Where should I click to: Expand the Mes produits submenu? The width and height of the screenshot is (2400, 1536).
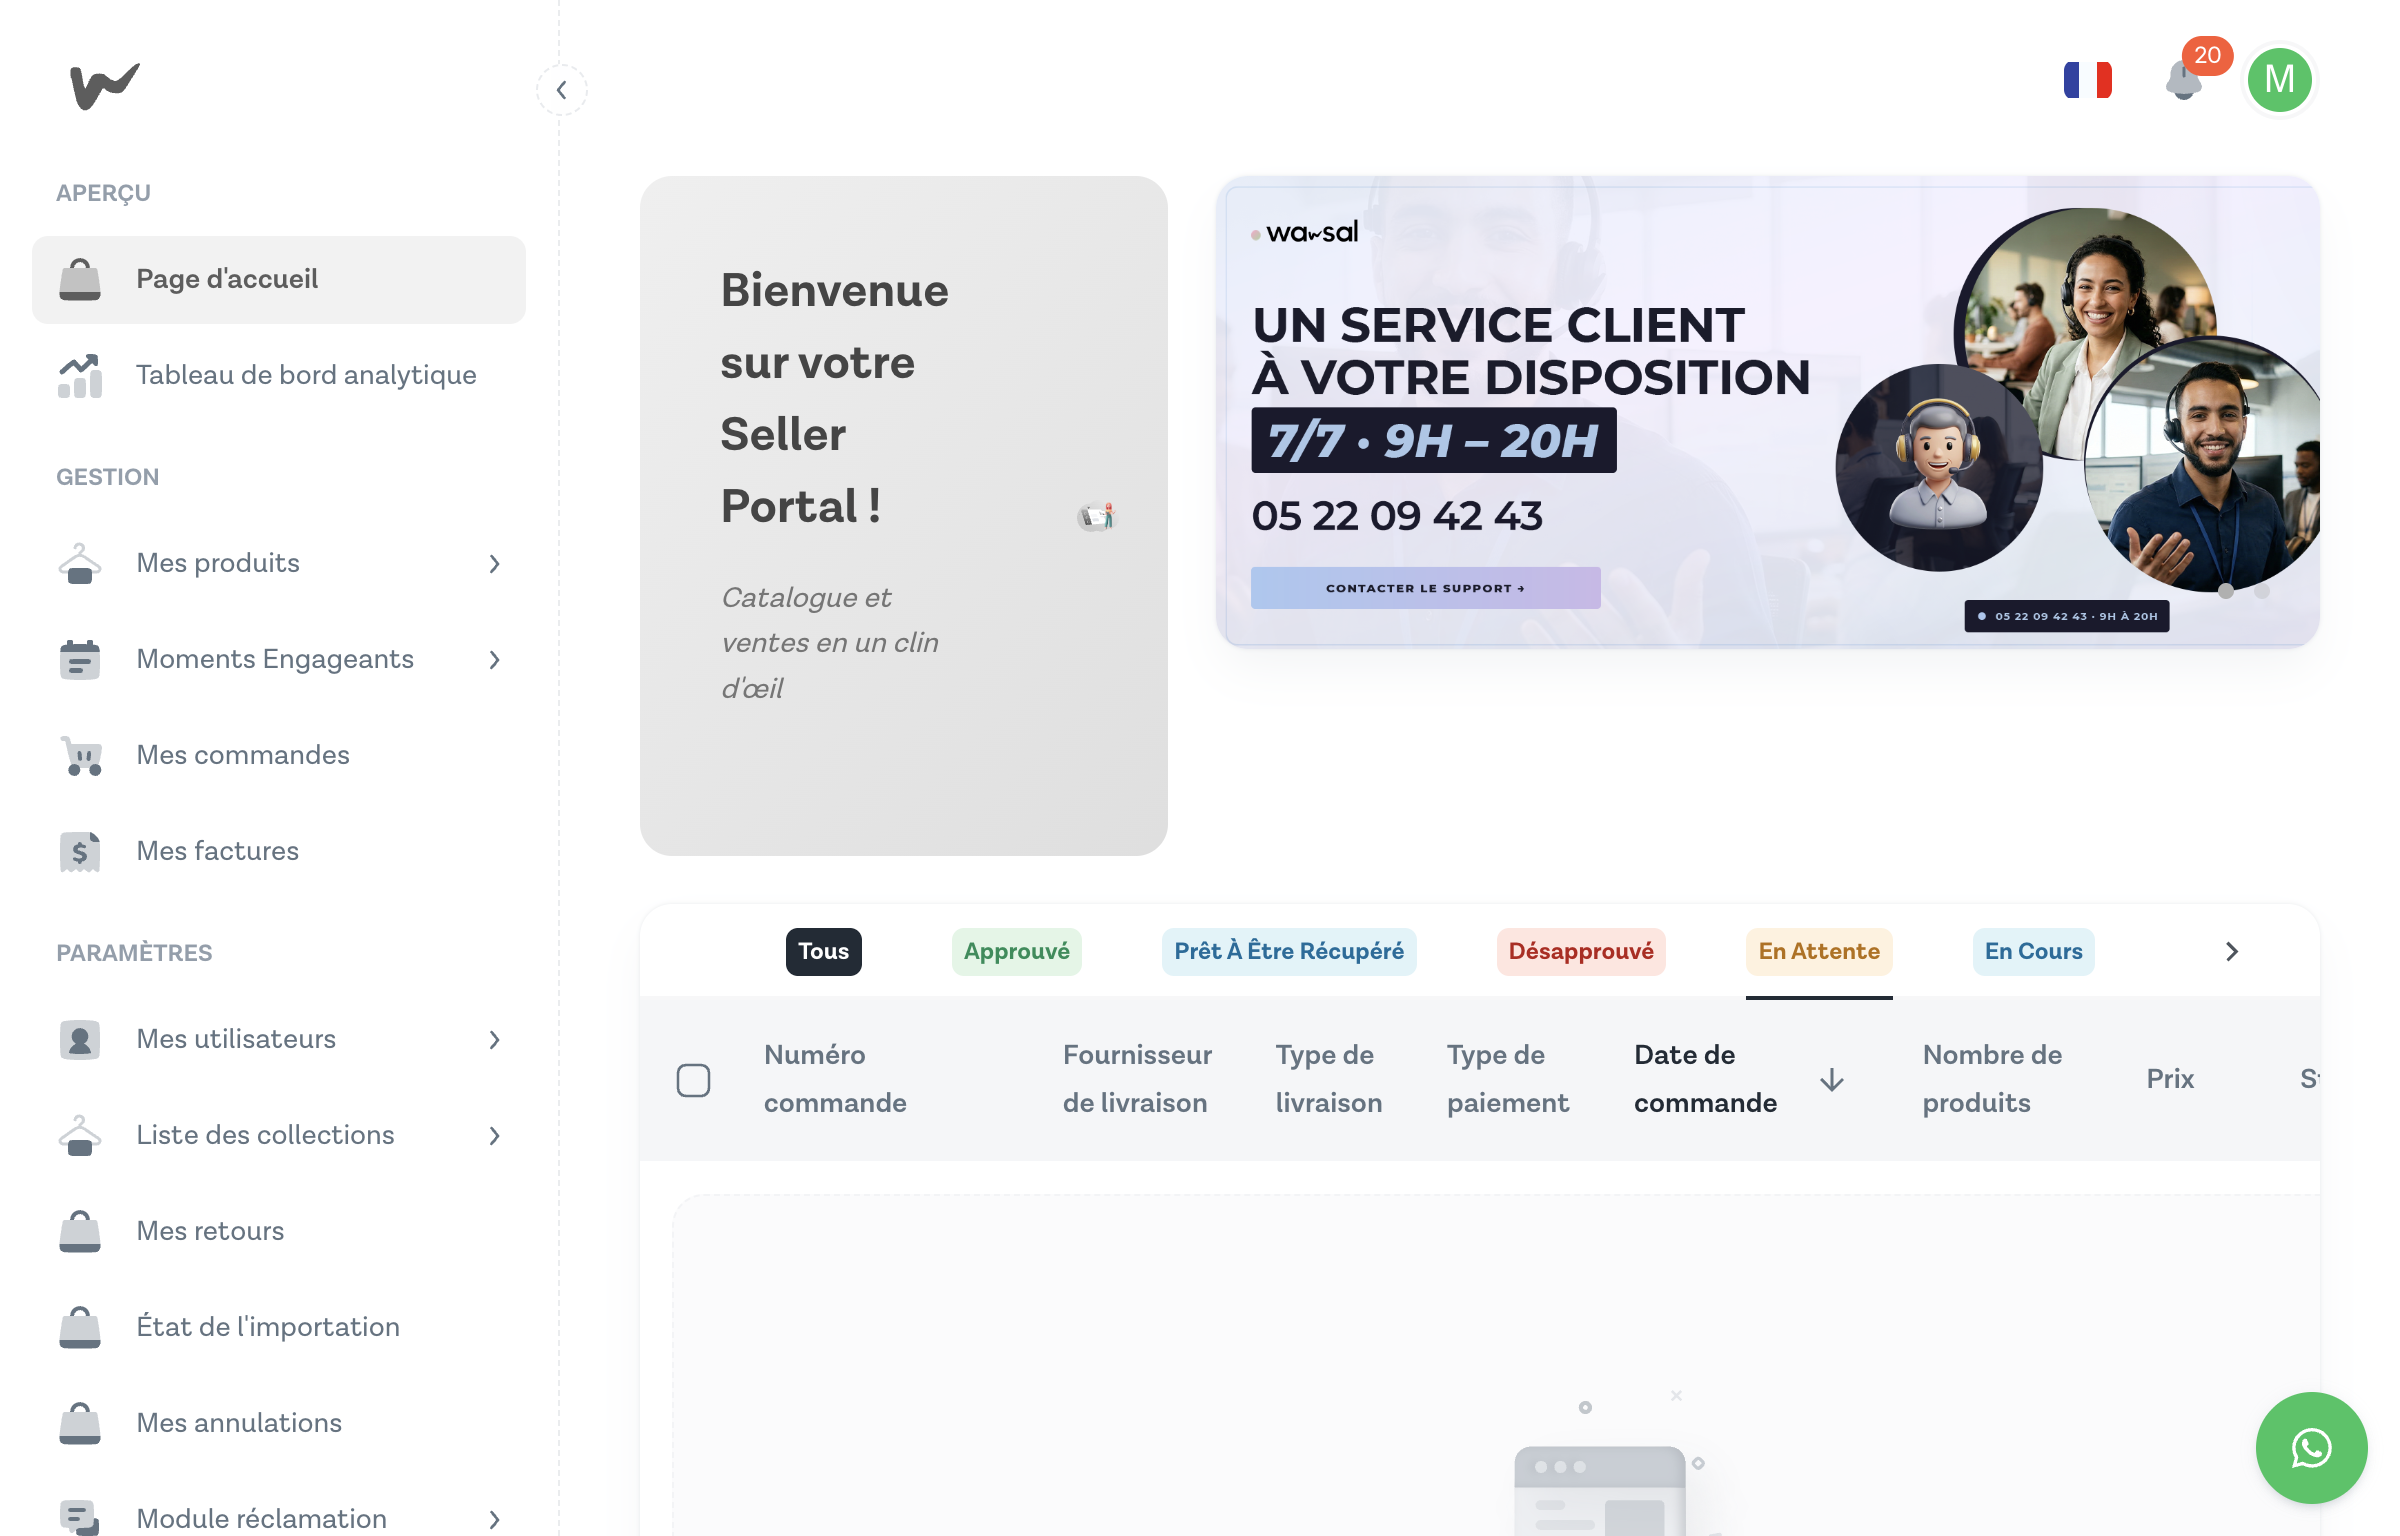(494, 563)
